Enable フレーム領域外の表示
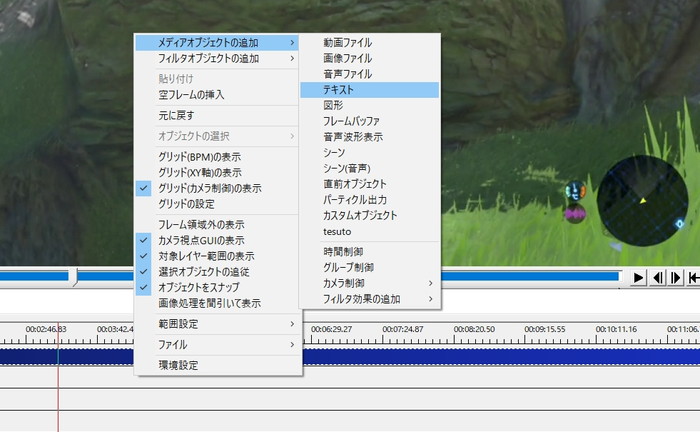700x432 pixels. tap(217, 224)
